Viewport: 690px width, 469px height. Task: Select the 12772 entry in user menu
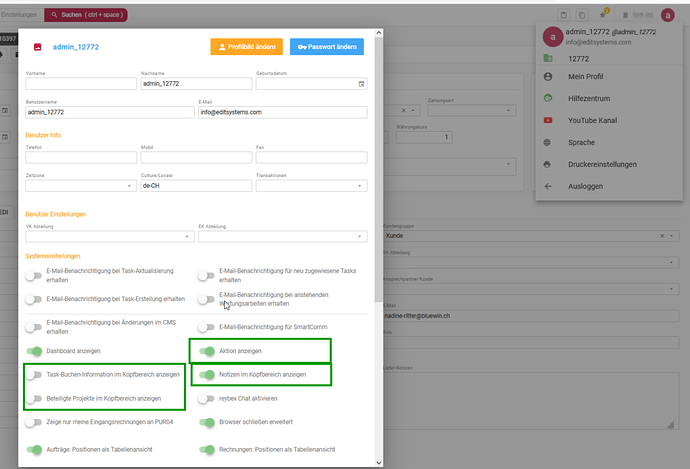609,59
